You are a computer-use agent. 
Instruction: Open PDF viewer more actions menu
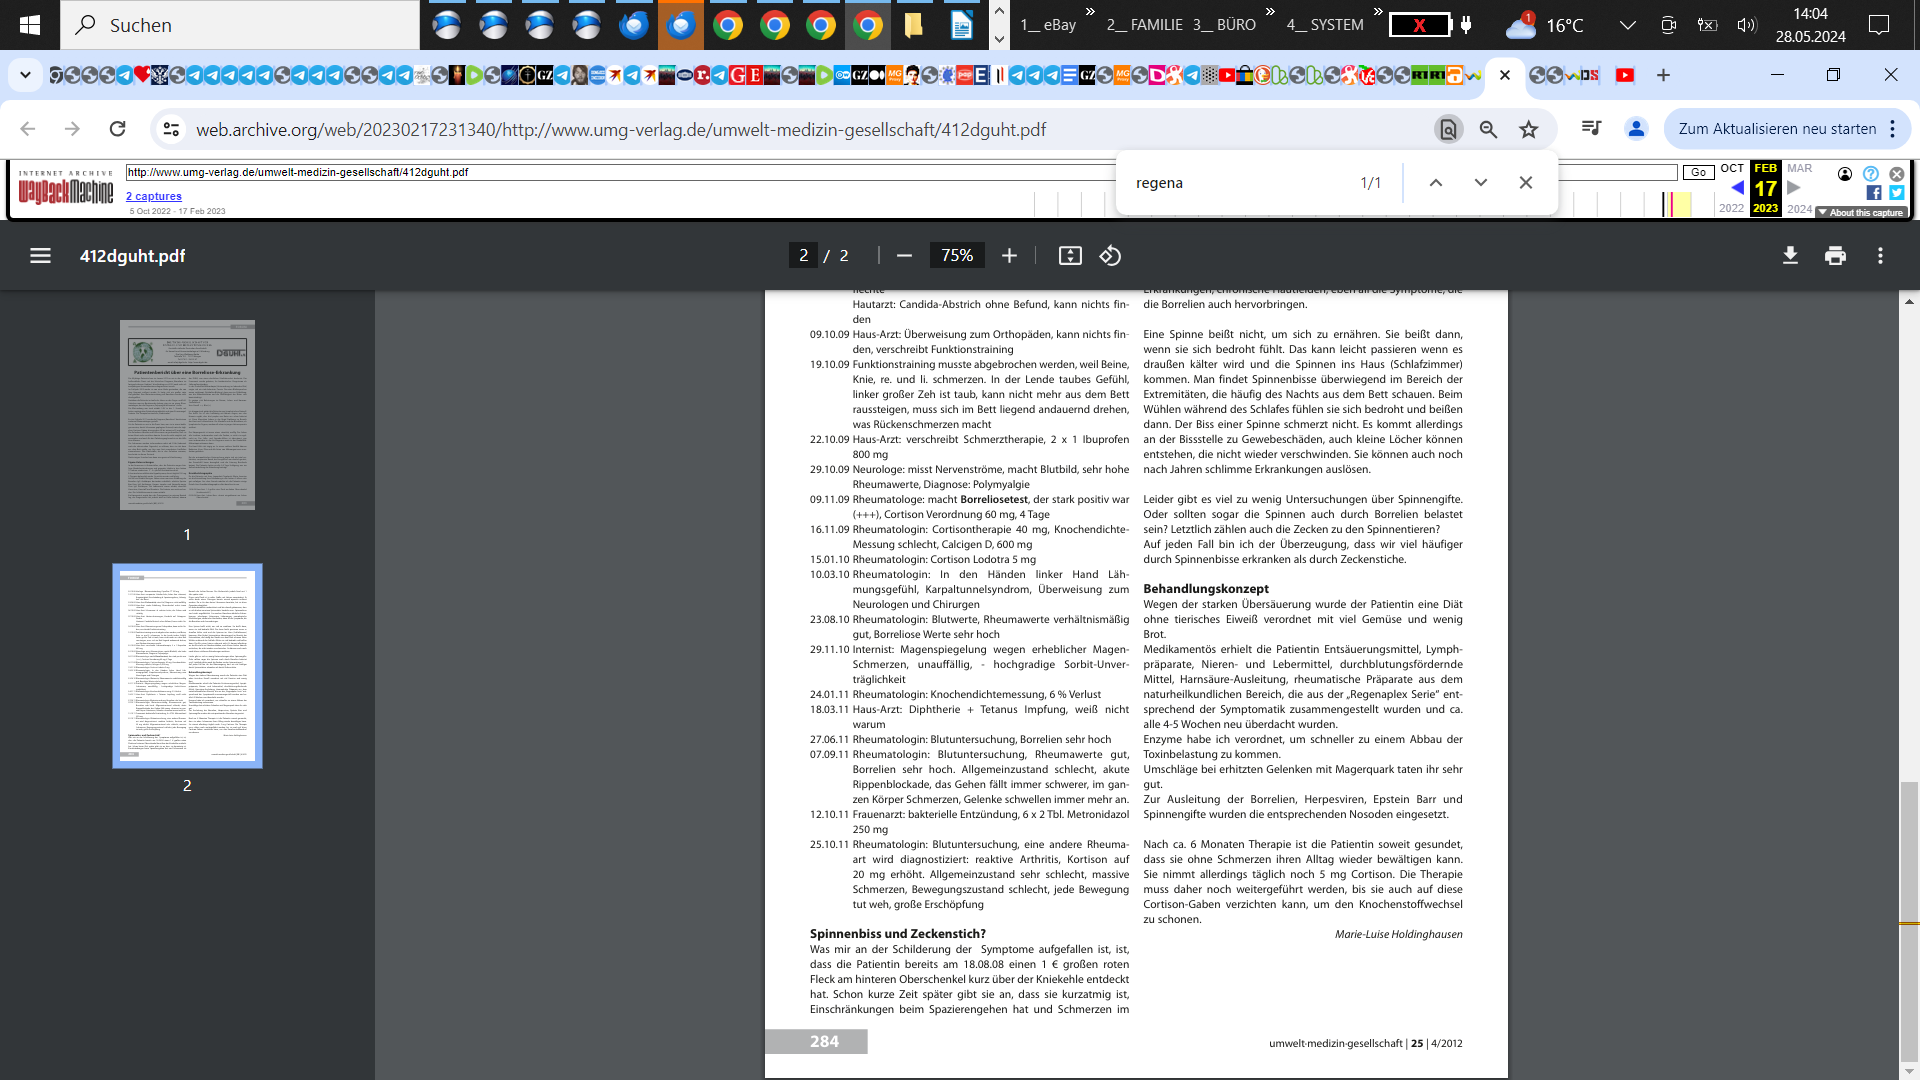[1880, 256]
